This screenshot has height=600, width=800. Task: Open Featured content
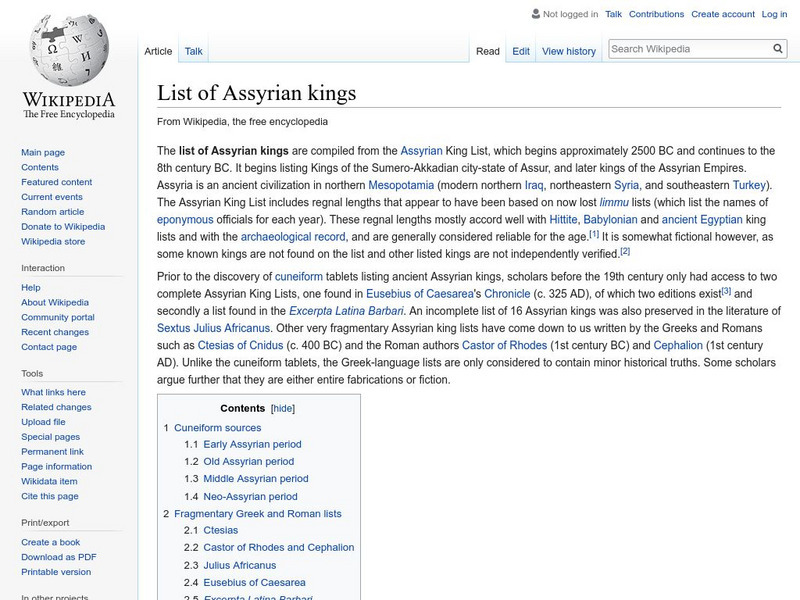coord(57,182)
